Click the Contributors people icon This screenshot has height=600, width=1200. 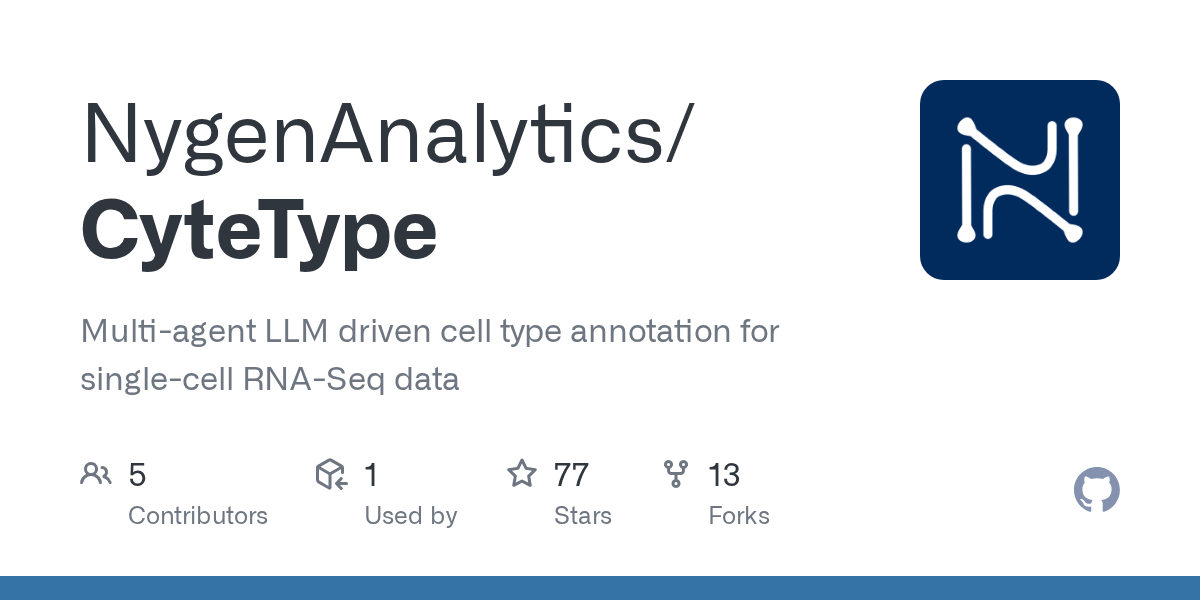coord(96,474)
